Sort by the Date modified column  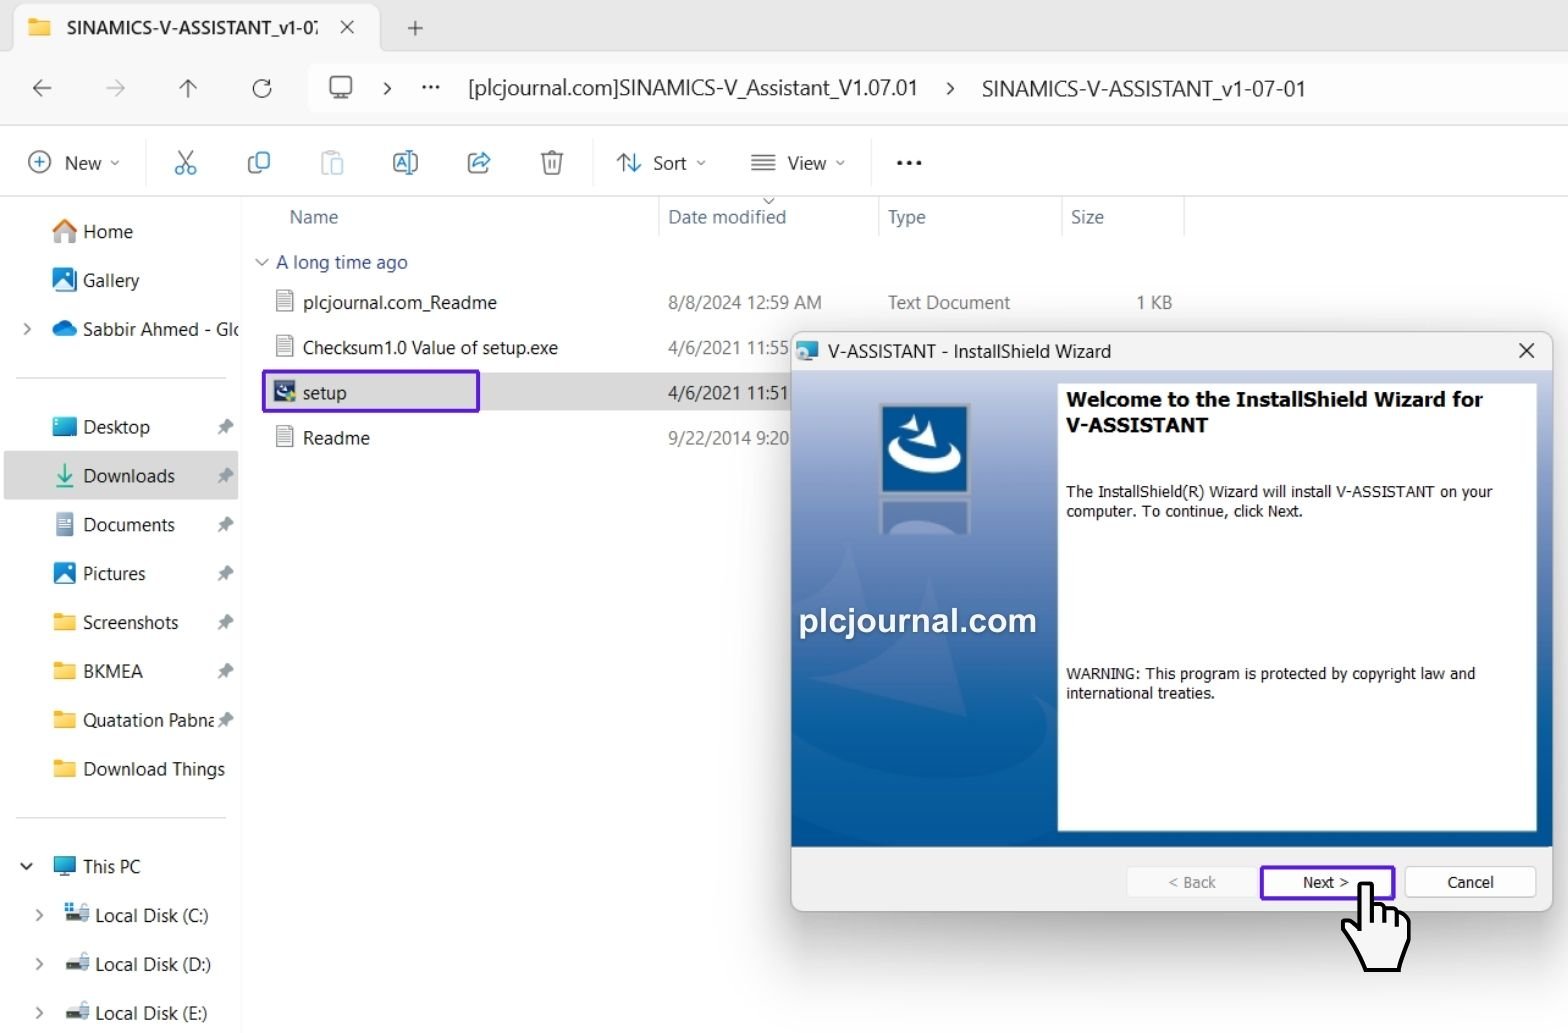pos(727,217)
